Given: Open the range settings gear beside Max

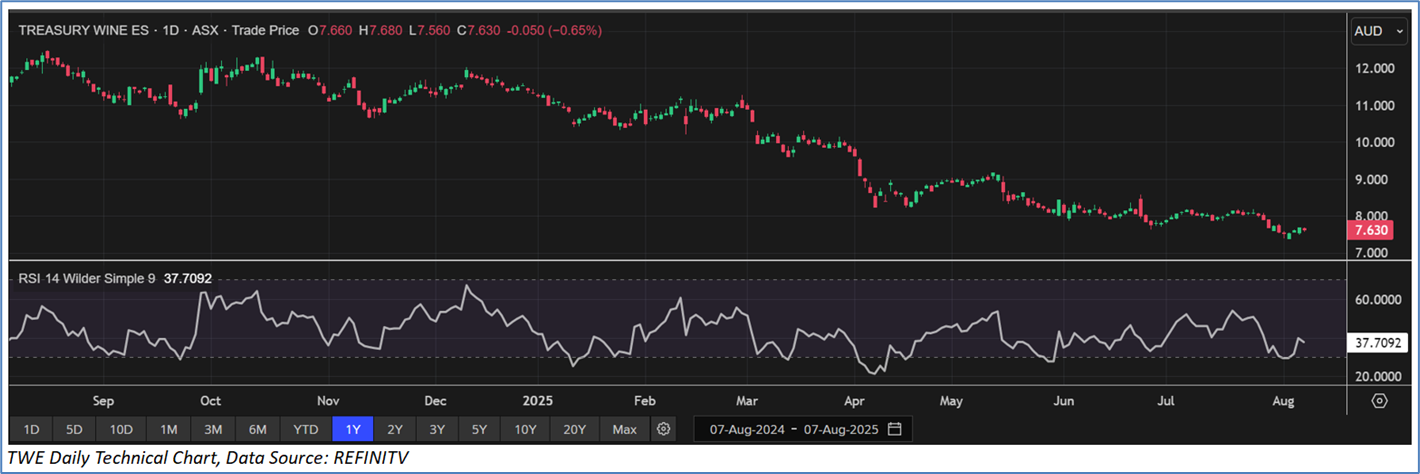Looking at the screenshot, I should coord(662,430).
